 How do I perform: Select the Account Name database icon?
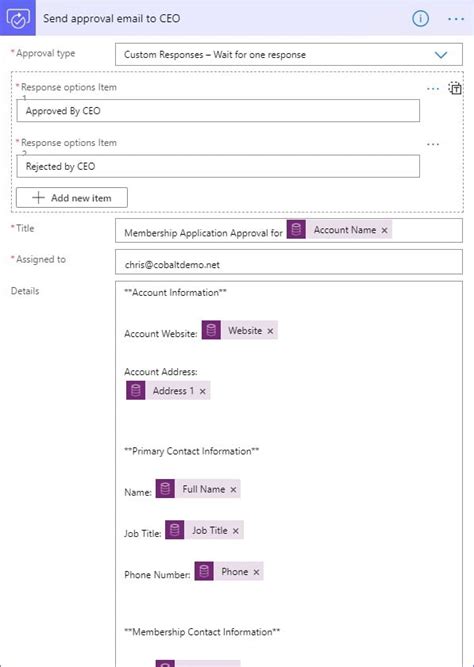pos(296,229)
